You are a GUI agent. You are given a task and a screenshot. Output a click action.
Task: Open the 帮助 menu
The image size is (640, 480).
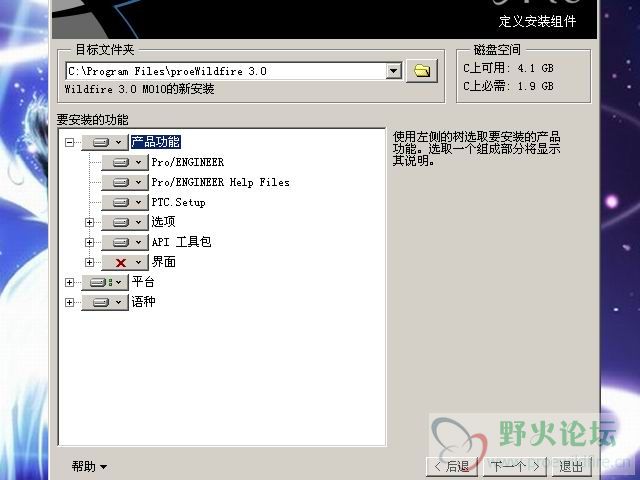[89, 466]
